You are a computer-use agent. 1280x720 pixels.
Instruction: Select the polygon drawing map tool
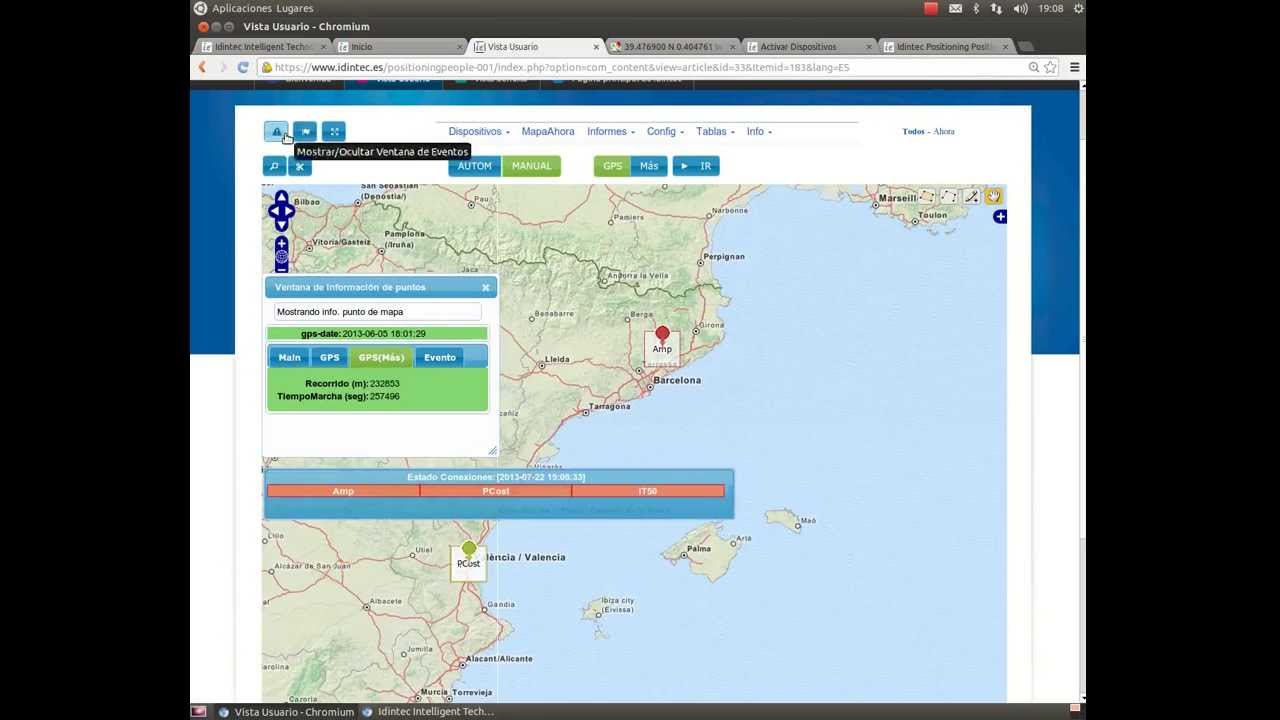tap(949, 197)
